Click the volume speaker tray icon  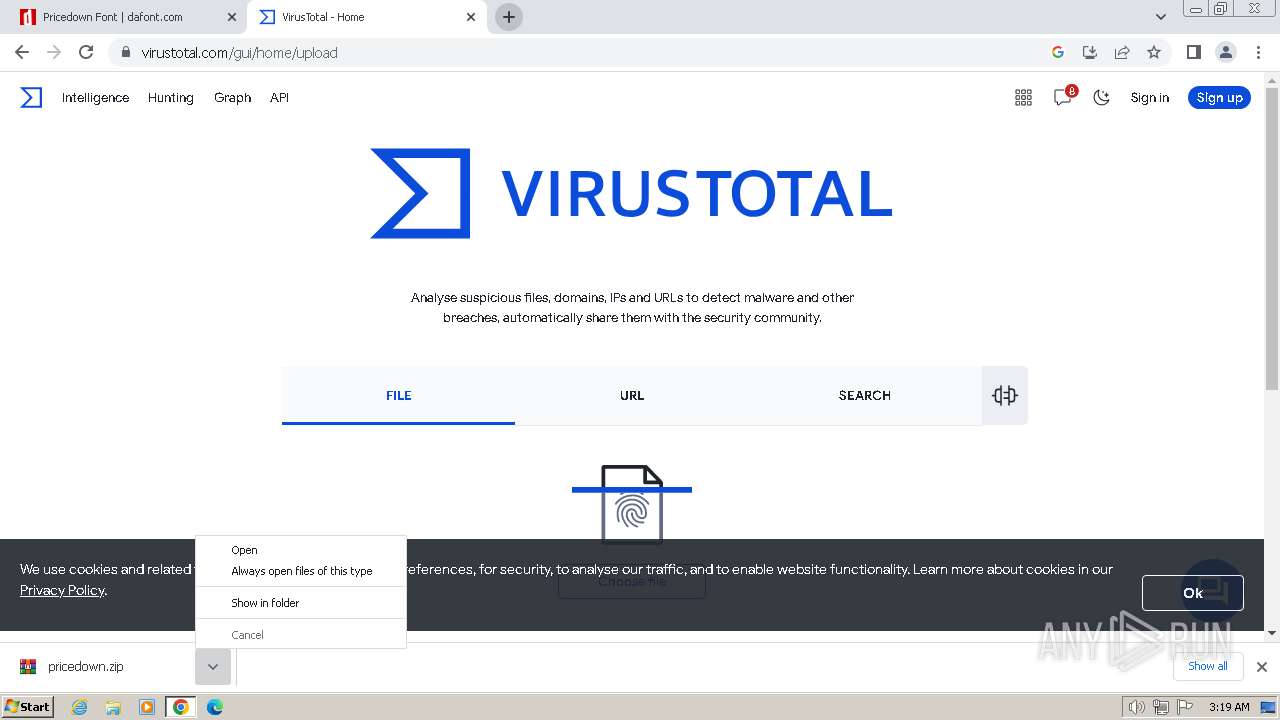(1136, 707)
